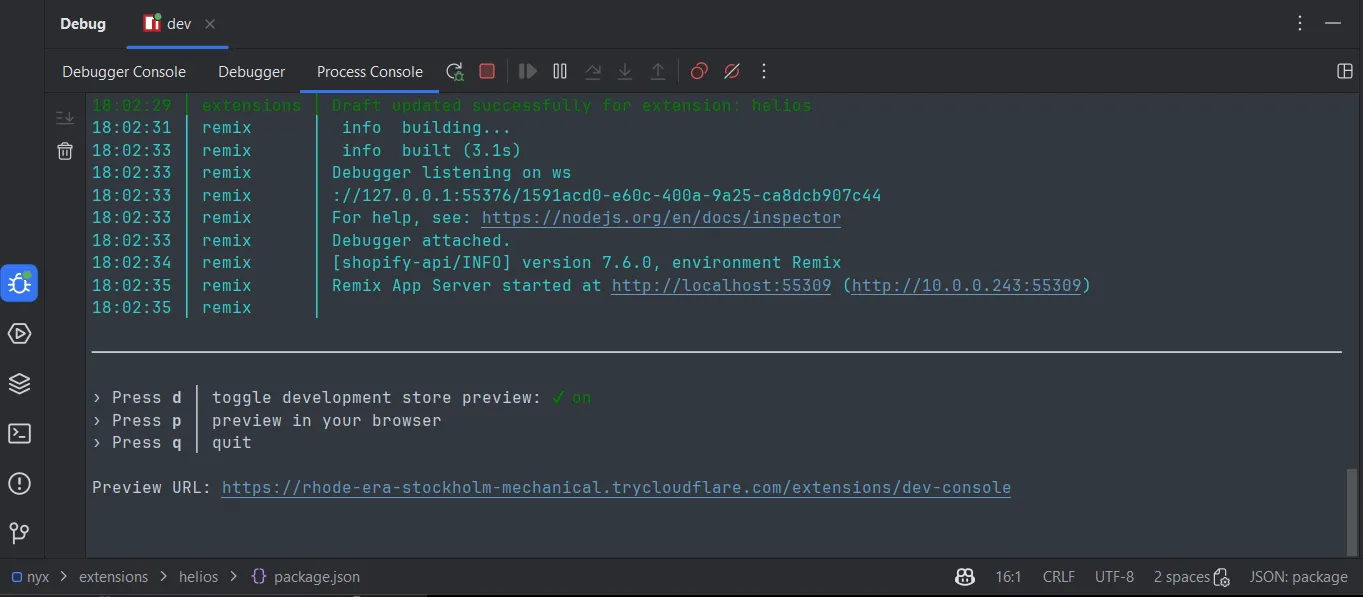Image resolution: width=1363 pixels, height=597 pixels.
Task: Open the debugger more options menu
Action: tap(763, 71)
